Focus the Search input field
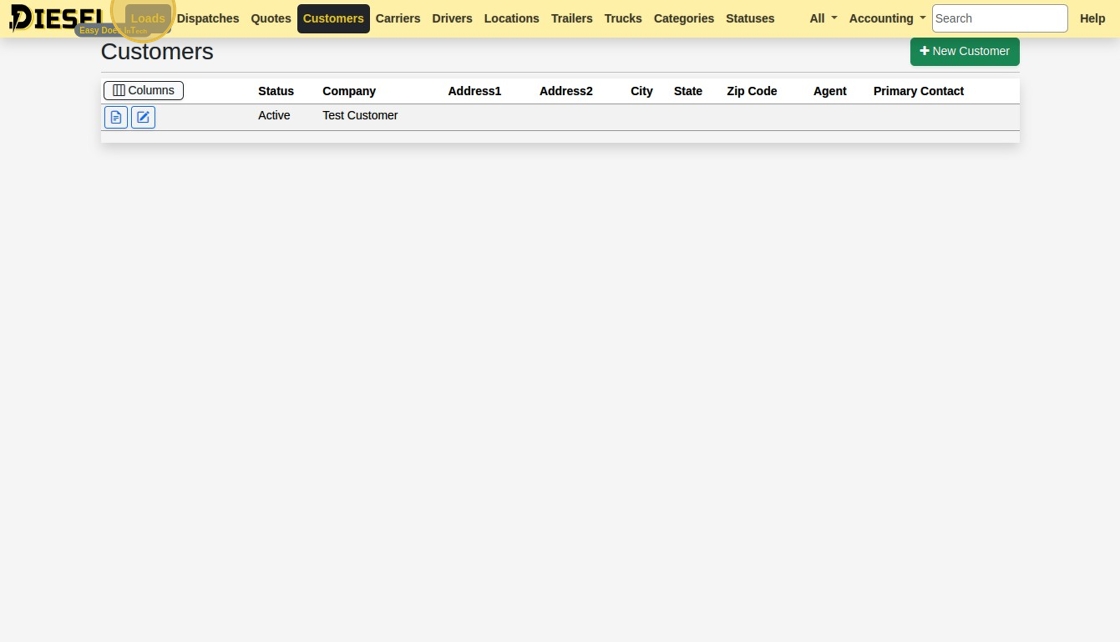Viewport: 1120px width, 642px height. [x=999, y=19]
